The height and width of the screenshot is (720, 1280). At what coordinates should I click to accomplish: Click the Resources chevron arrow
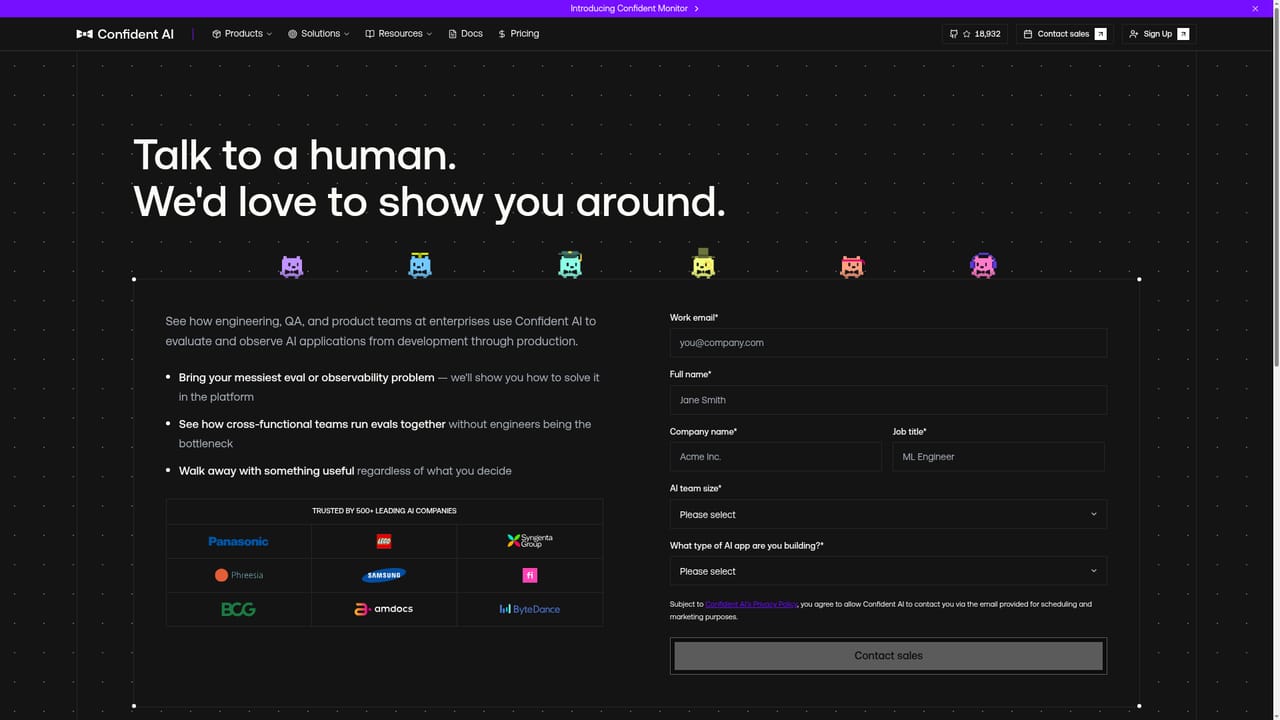[429, 34]
